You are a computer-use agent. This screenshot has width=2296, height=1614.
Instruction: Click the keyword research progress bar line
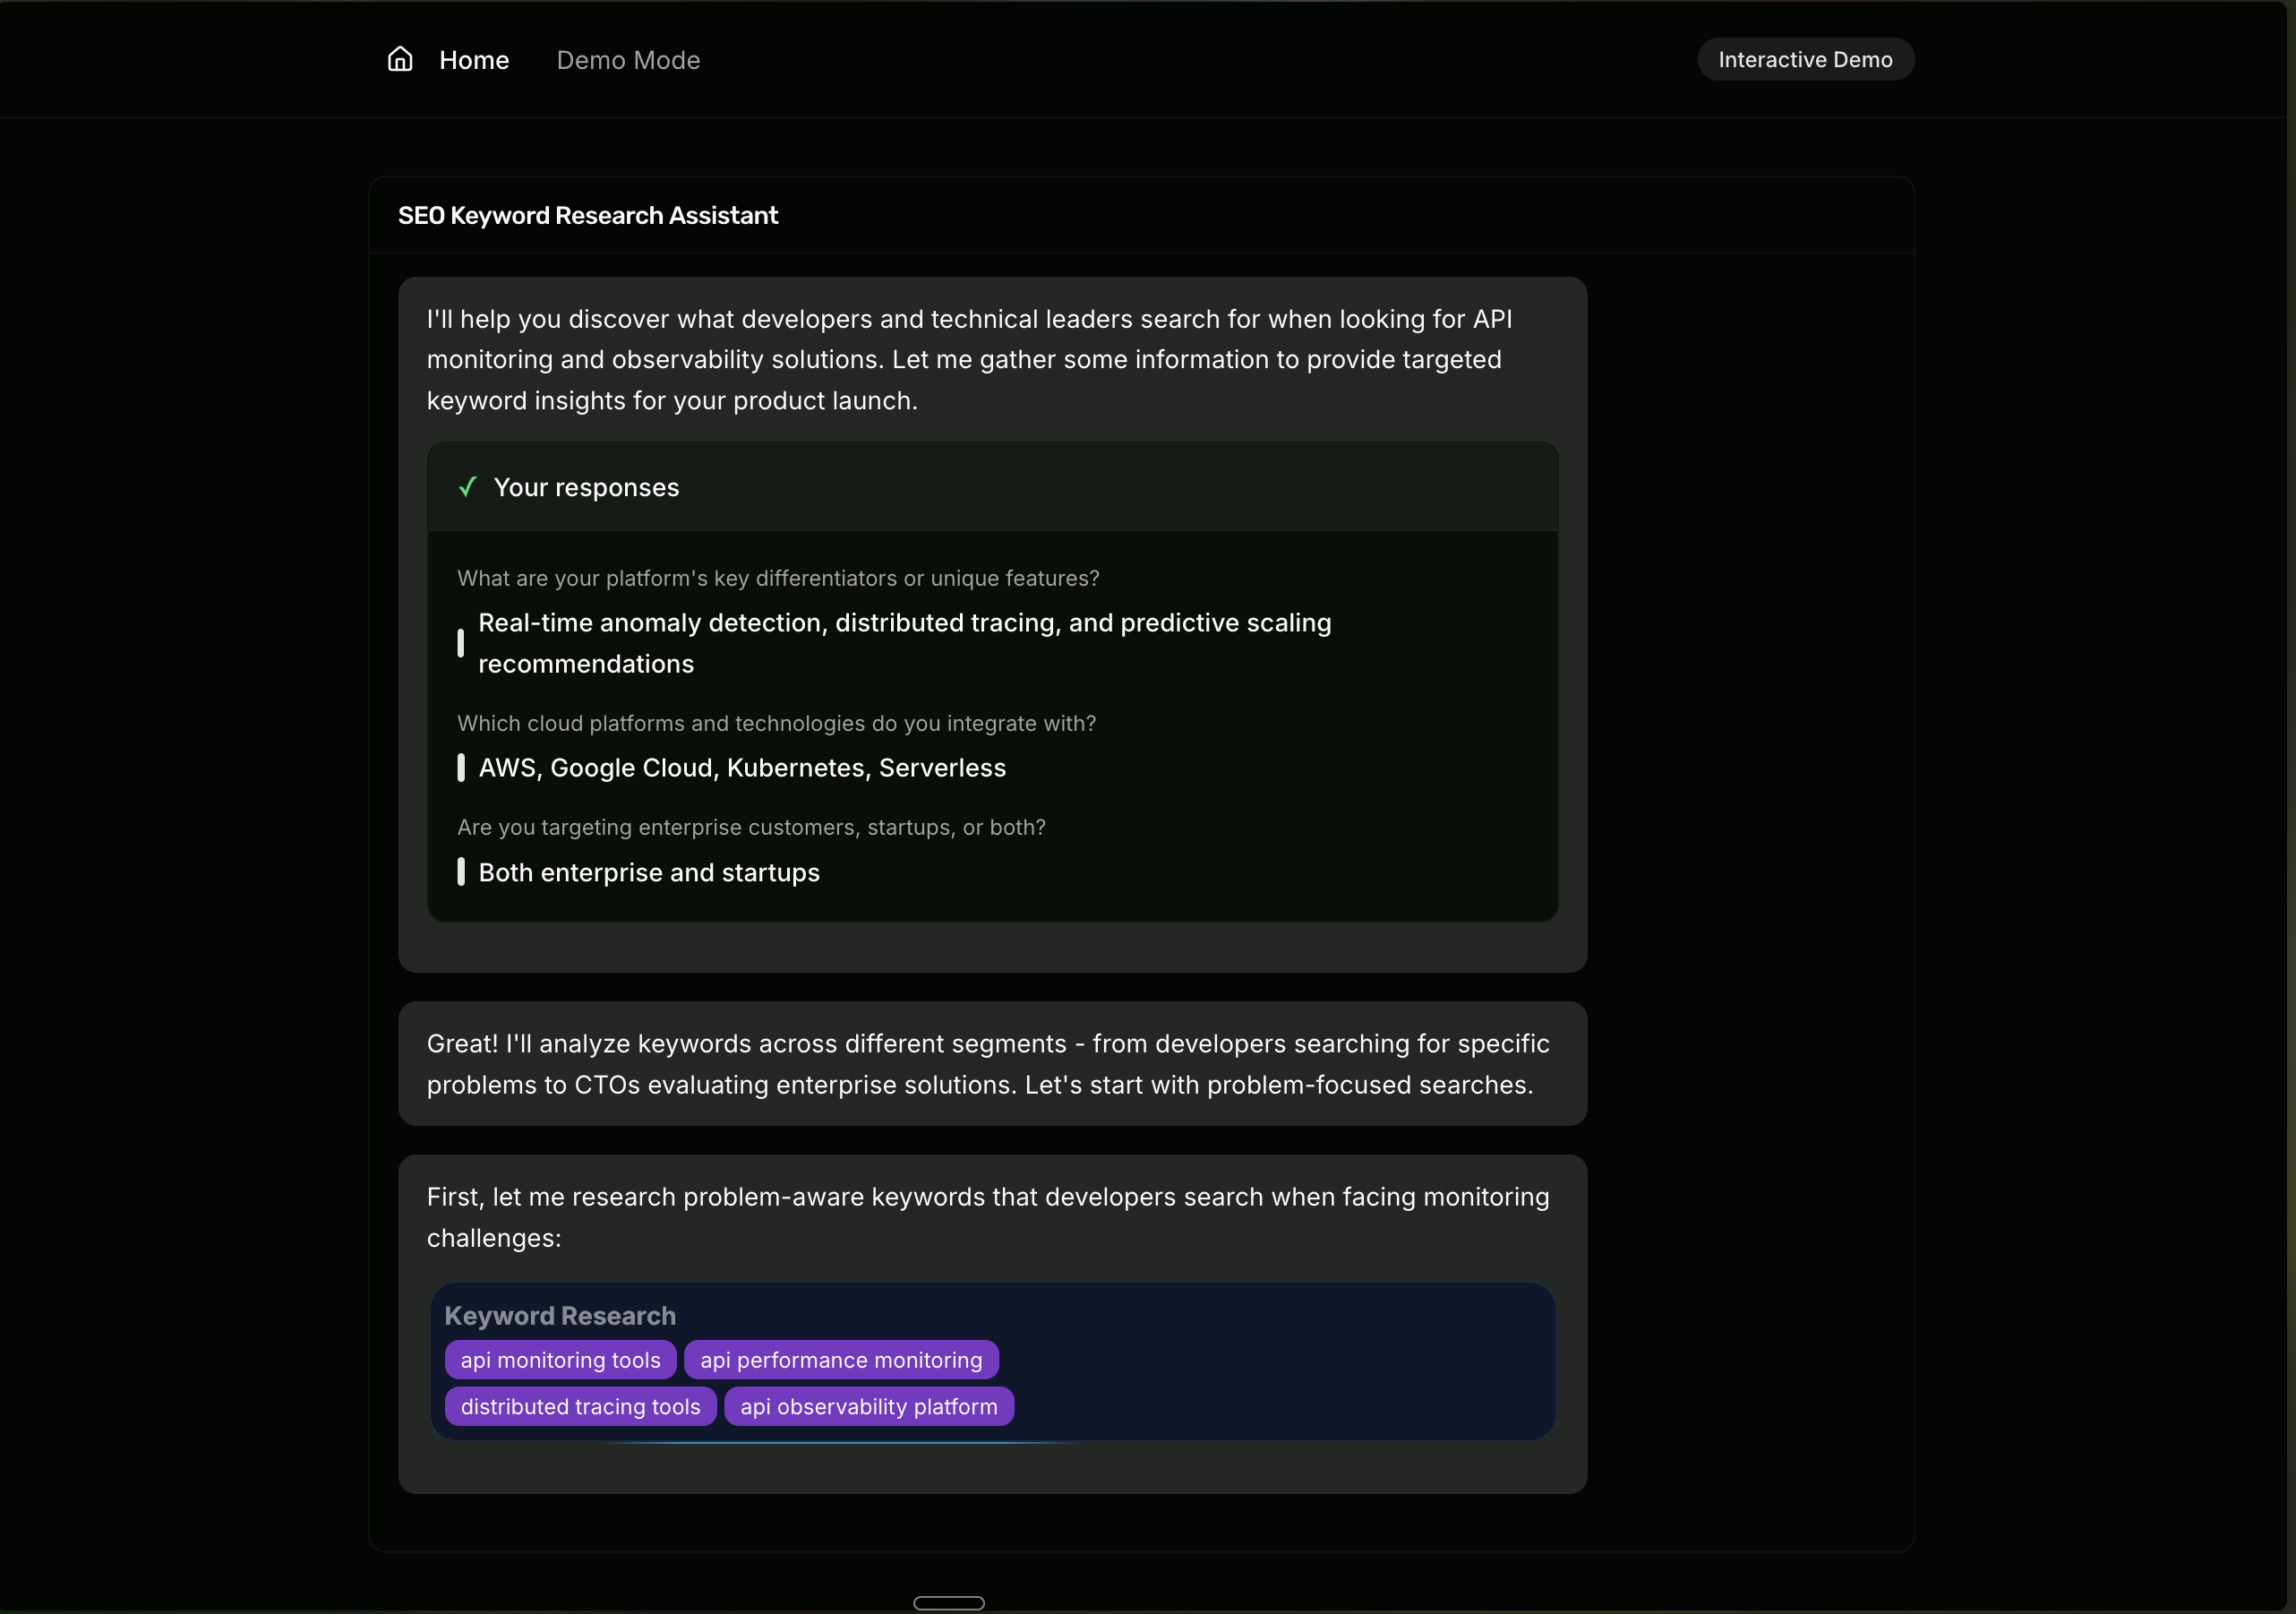(840, 1442)
